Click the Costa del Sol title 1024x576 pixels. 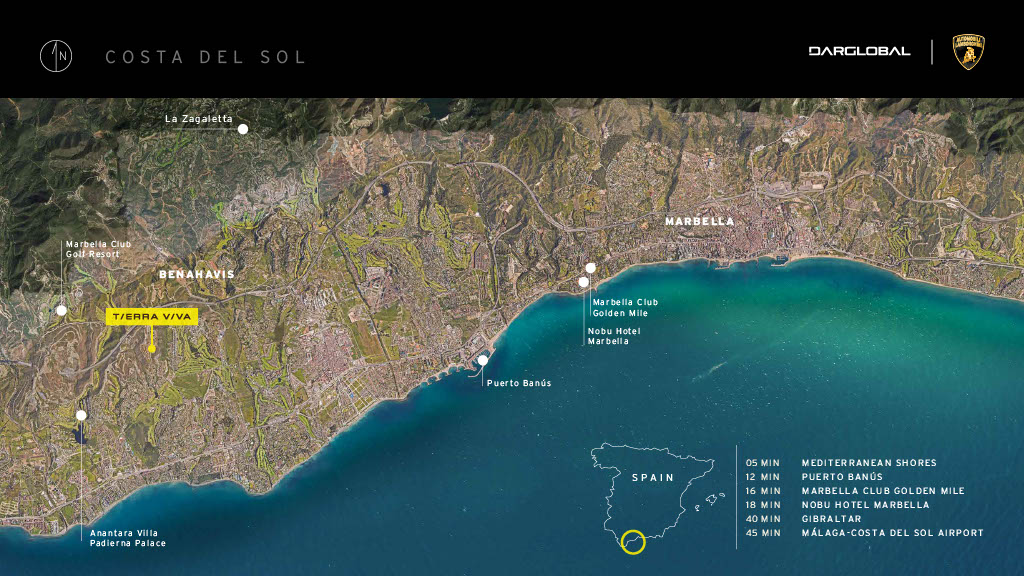(205, 57)
